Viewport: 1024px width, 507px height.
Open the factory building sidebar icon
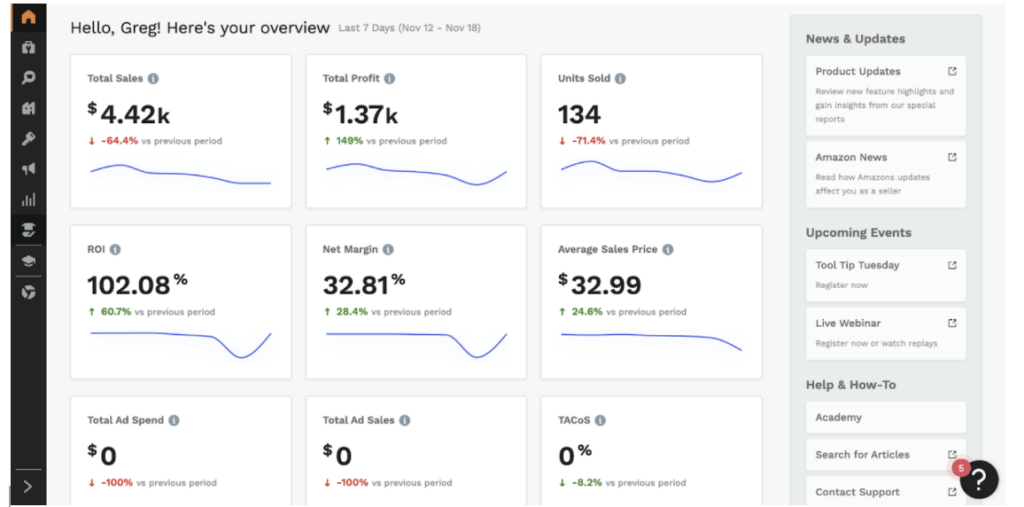[x=28, y=108]
